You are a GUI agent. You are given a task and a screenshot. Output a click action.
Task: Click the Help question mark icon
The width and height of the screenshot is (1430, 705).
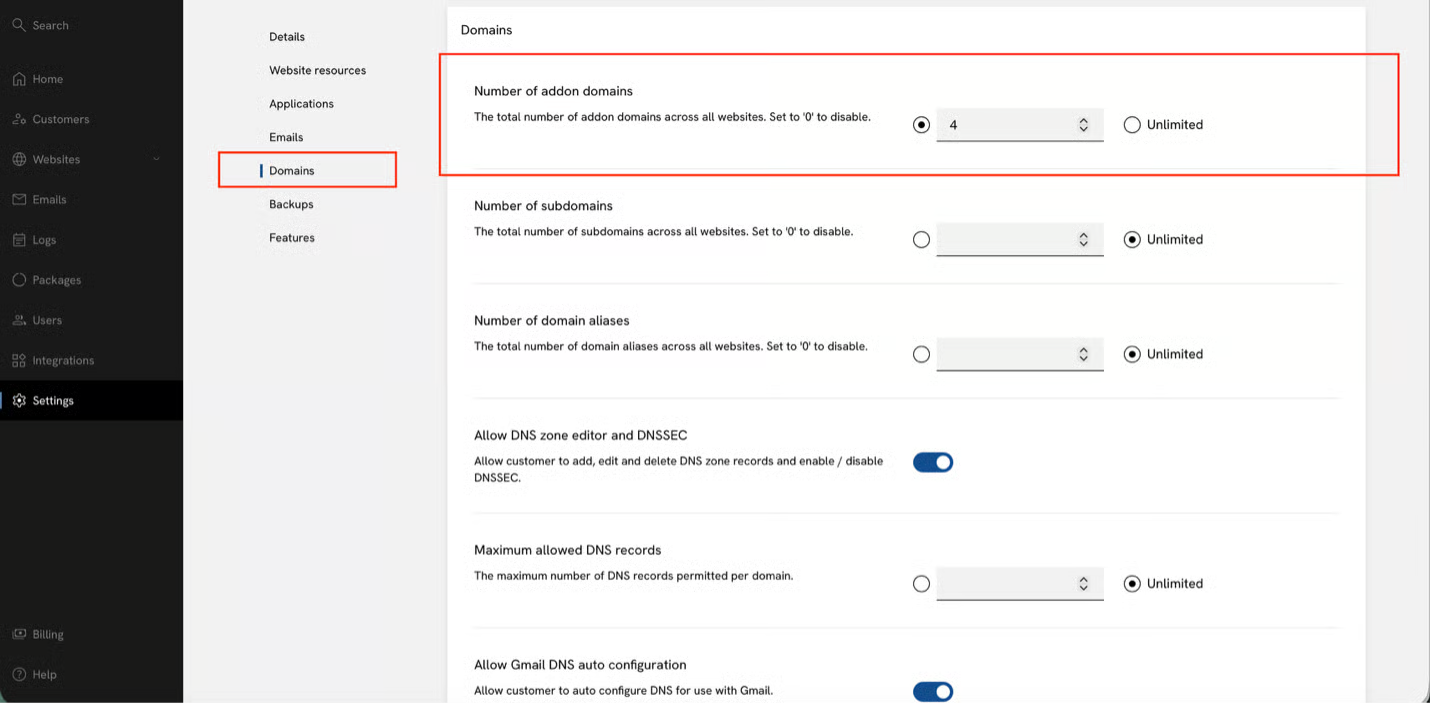(x=19, y=674)
